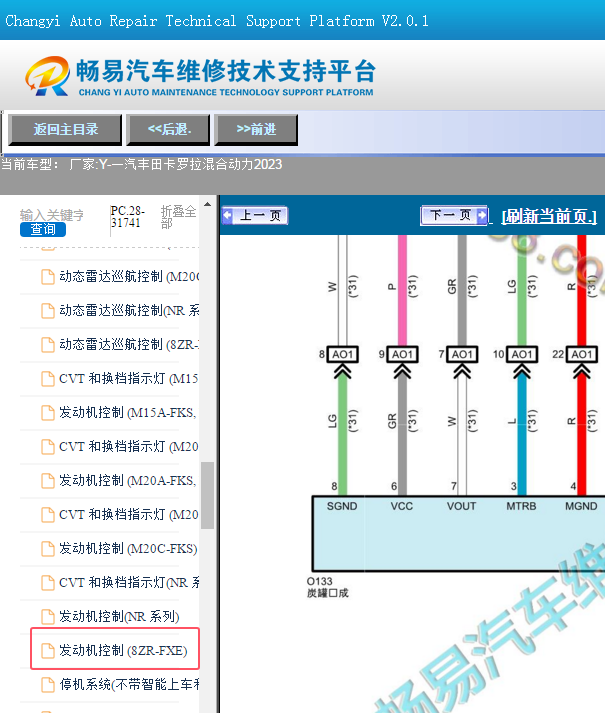The height and width of the screenshot is (713, 605).
Task: Click left arrow icon on 上一页
Action: (227, 216)
